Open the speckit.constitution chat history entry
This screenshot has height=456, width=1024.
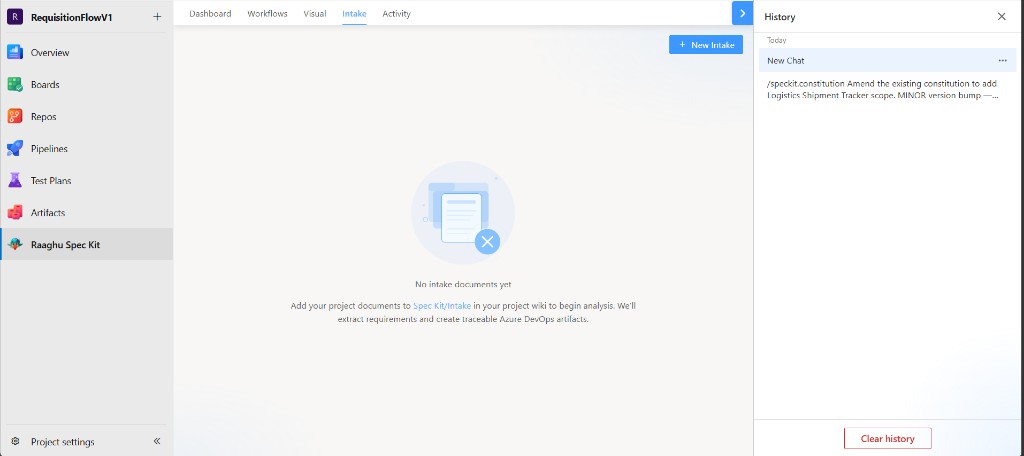click(884, 90)
